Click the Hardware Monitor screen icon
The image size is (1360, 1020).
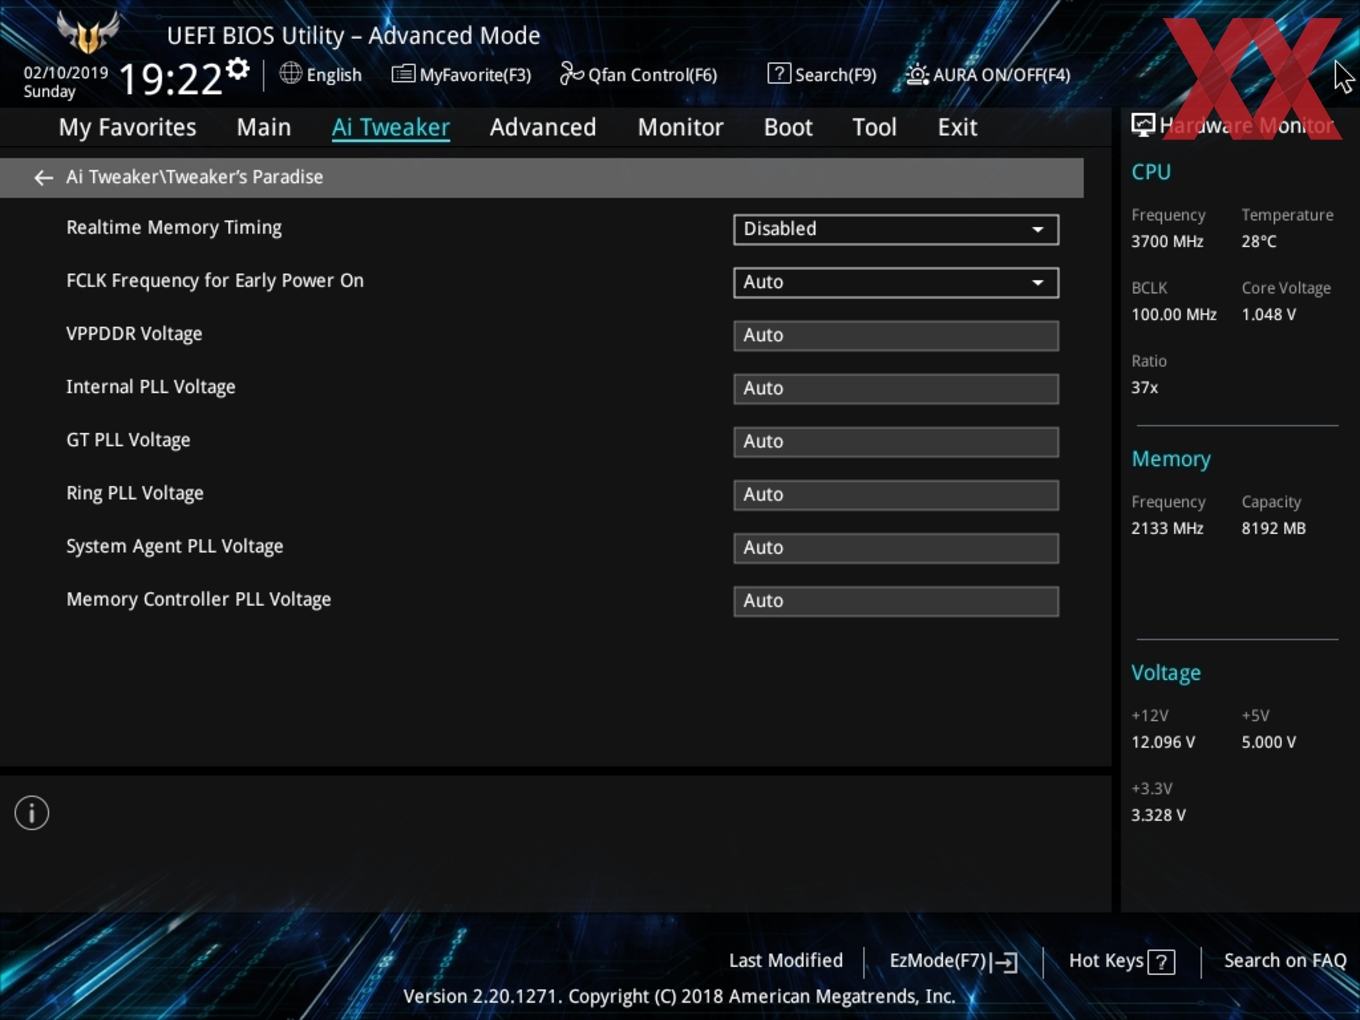pos(1143,125)
